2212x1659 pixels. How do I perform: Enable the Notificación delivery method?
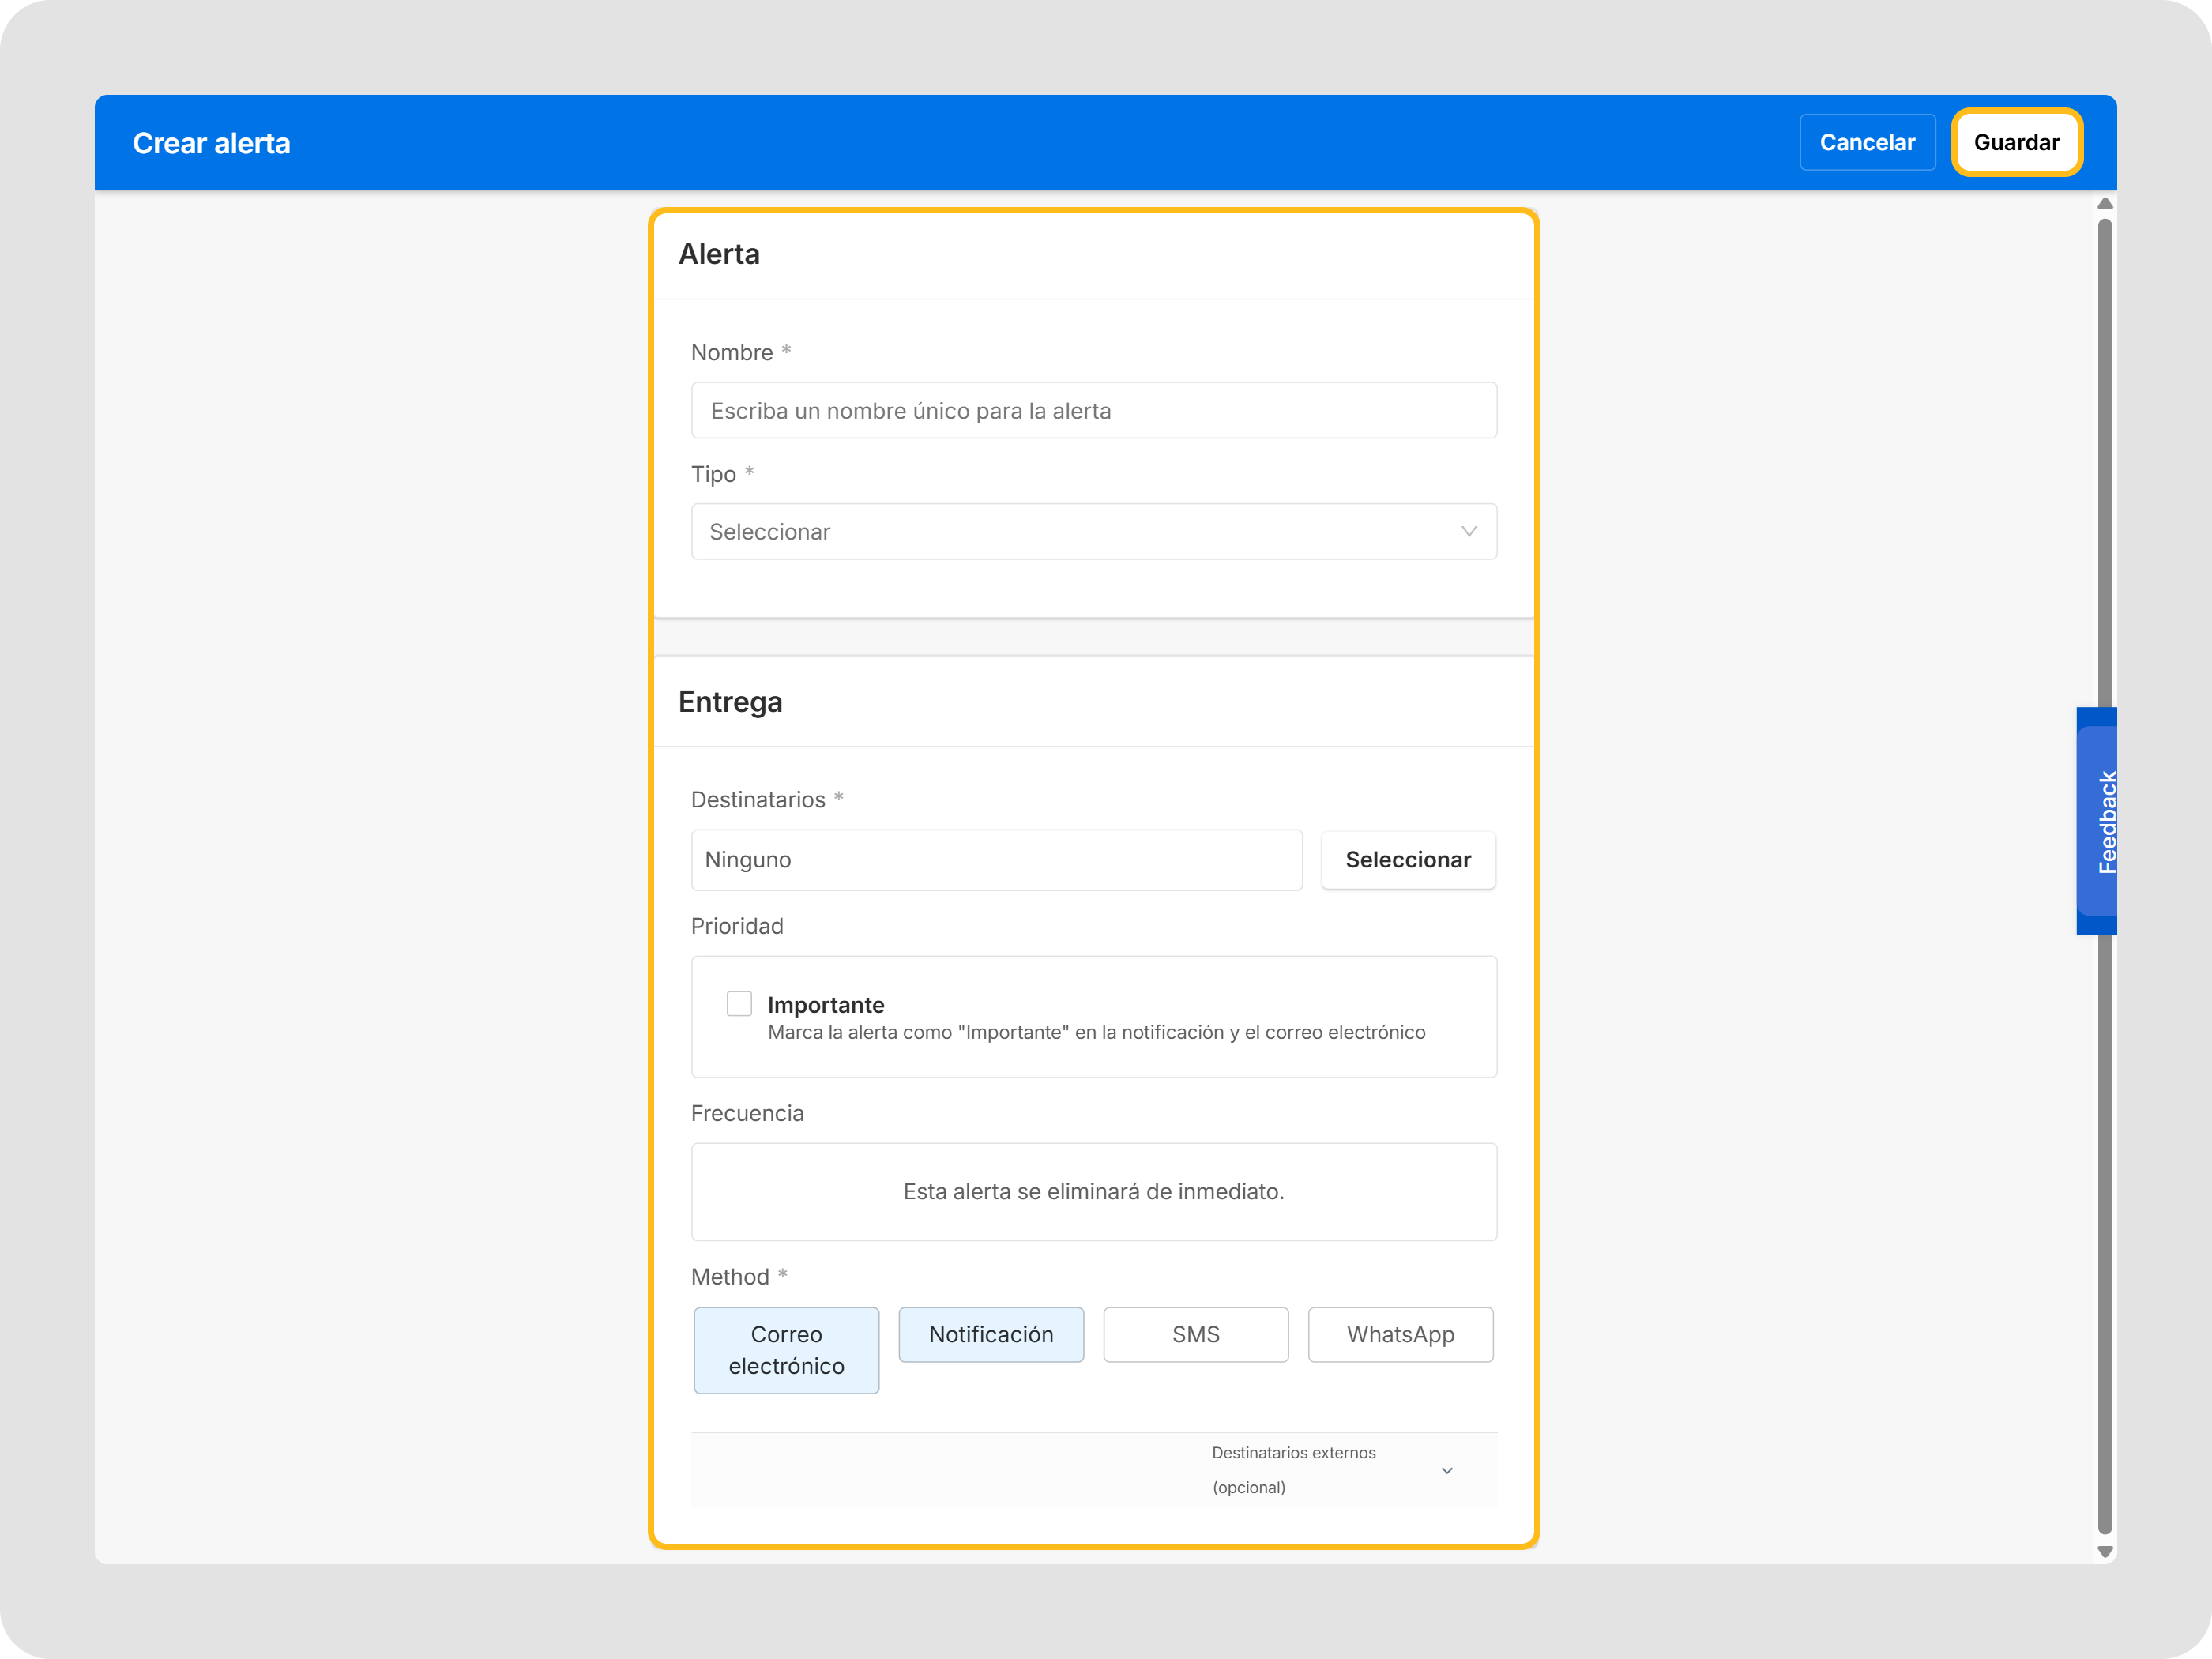pyautogui.click(x=991, y=1334)
